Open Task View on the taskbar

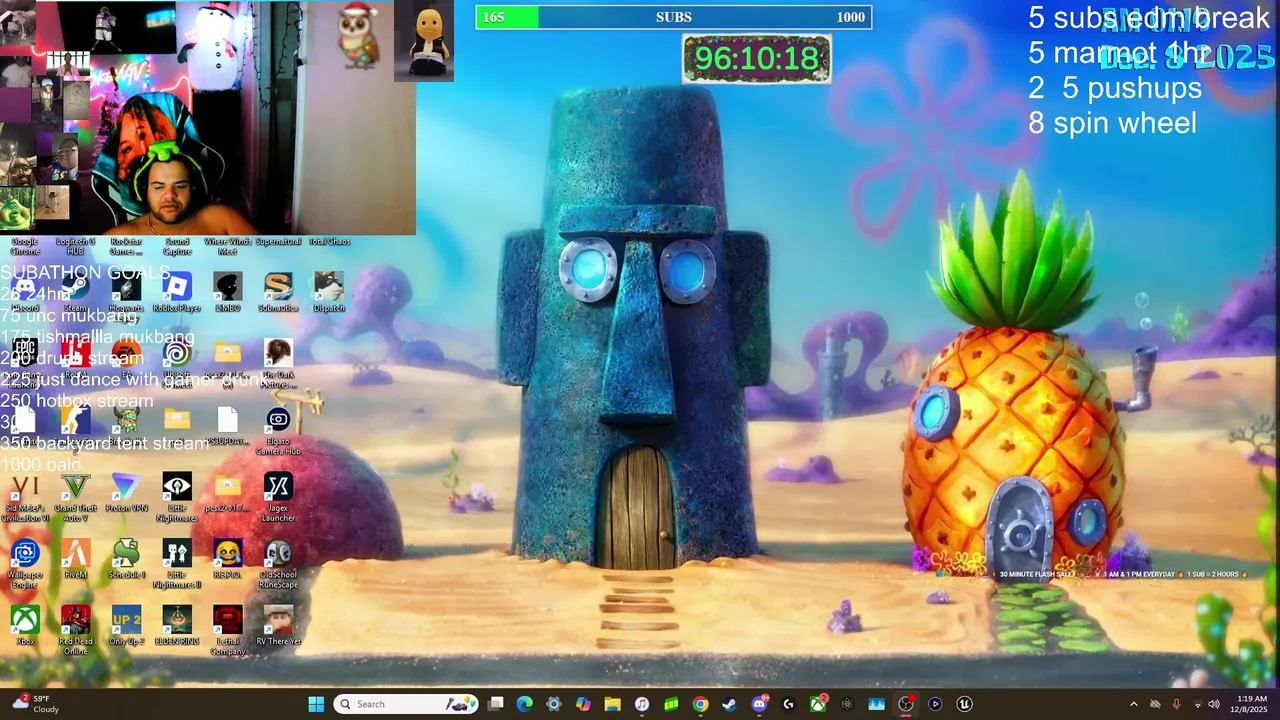pos(496,704)
